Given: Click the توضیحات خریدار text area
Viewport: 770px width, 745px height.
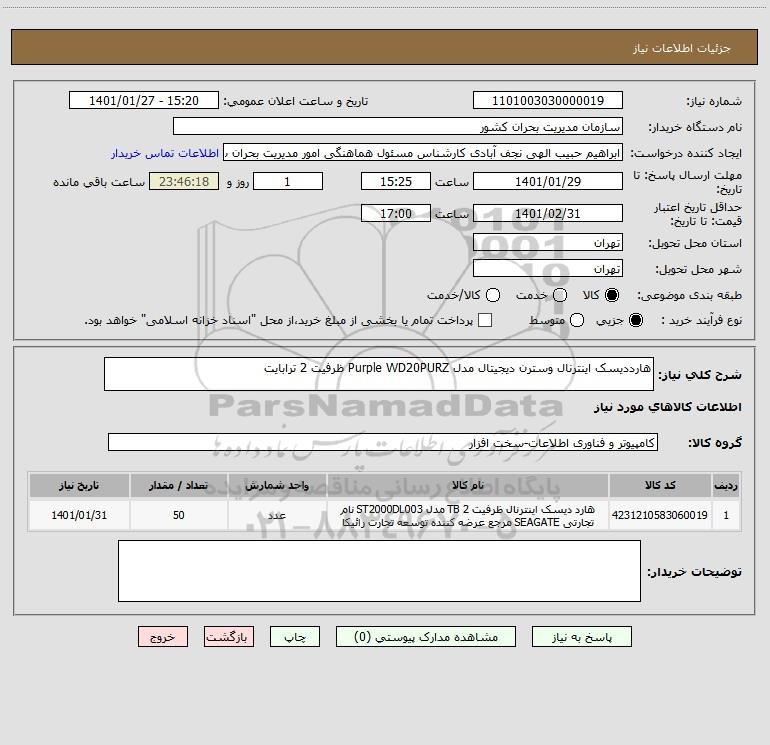Looking at the screenshot, I should (x=379, y=571).
